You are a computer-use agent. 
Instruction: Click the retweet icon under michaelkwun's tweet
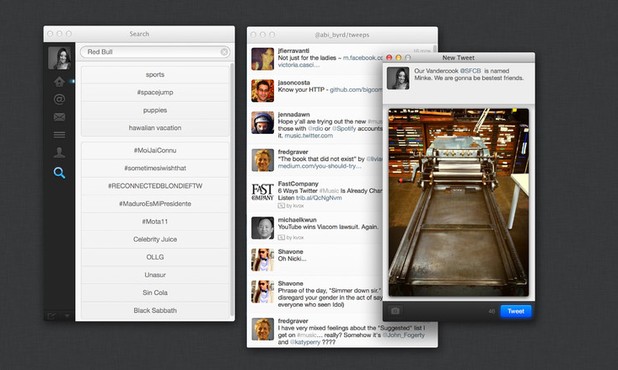click(x=281, y=237)
